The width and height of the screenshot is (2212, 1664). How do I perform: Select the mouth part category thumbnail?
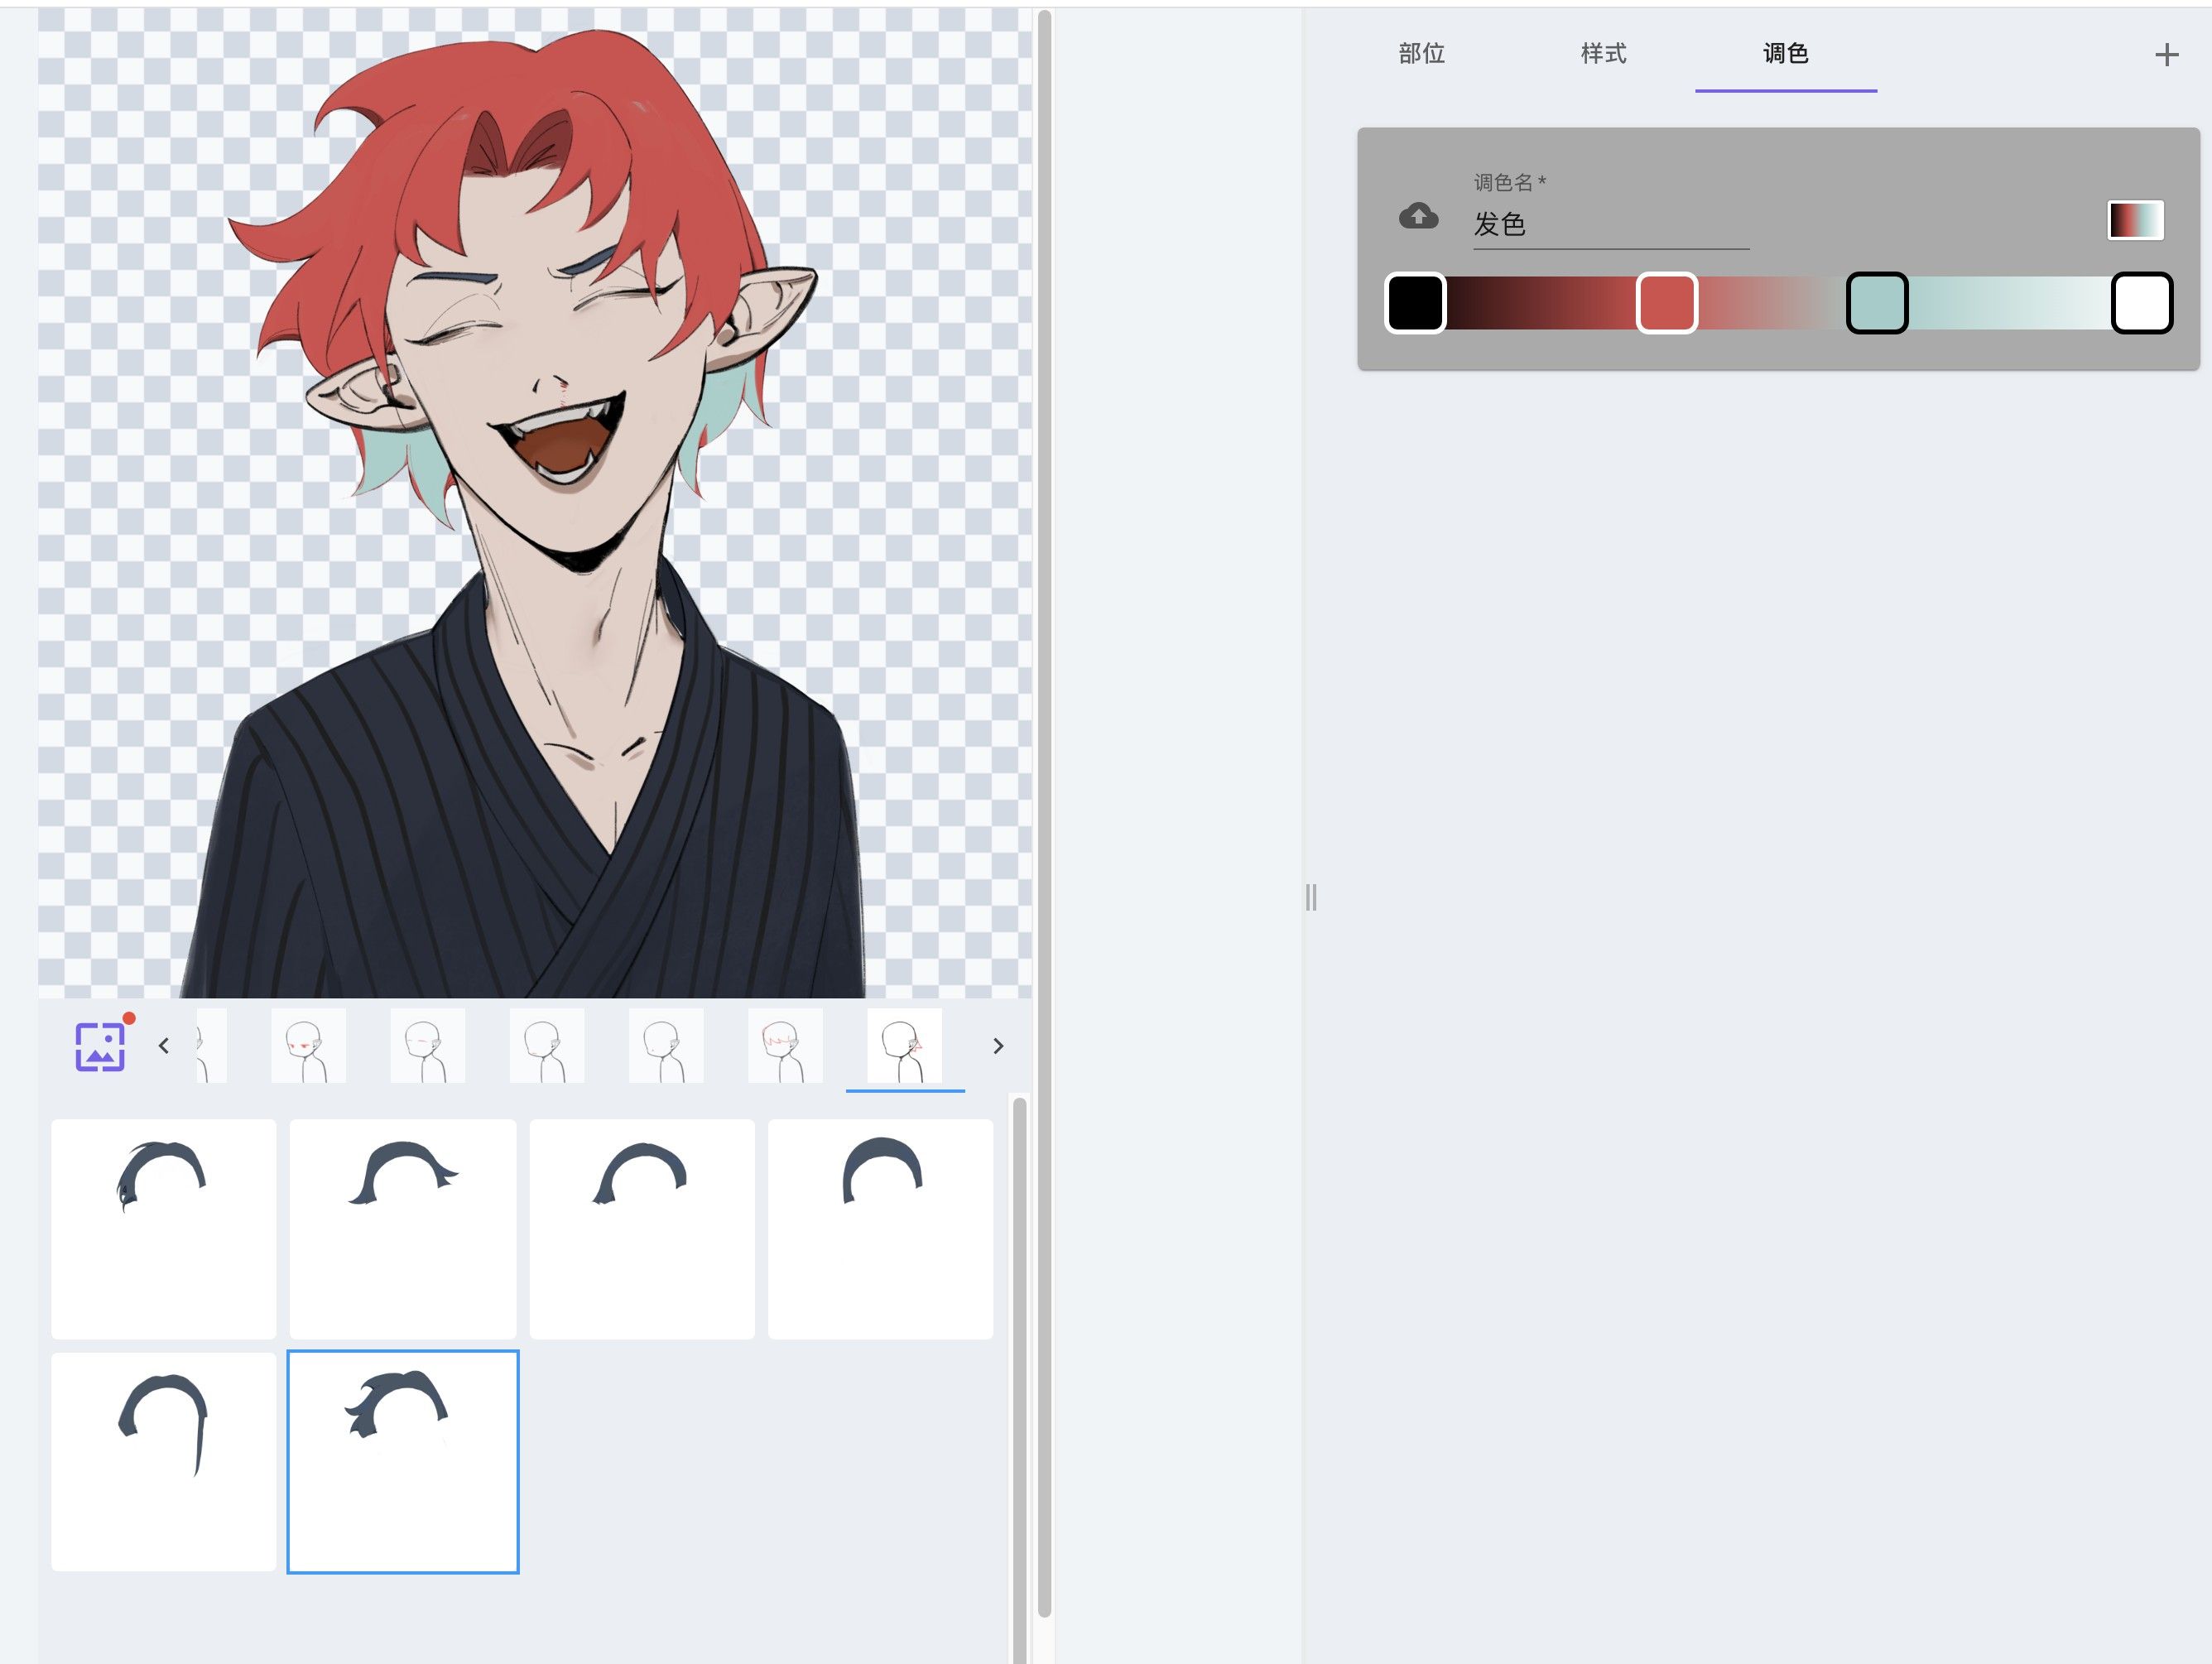click(547, 1046)
